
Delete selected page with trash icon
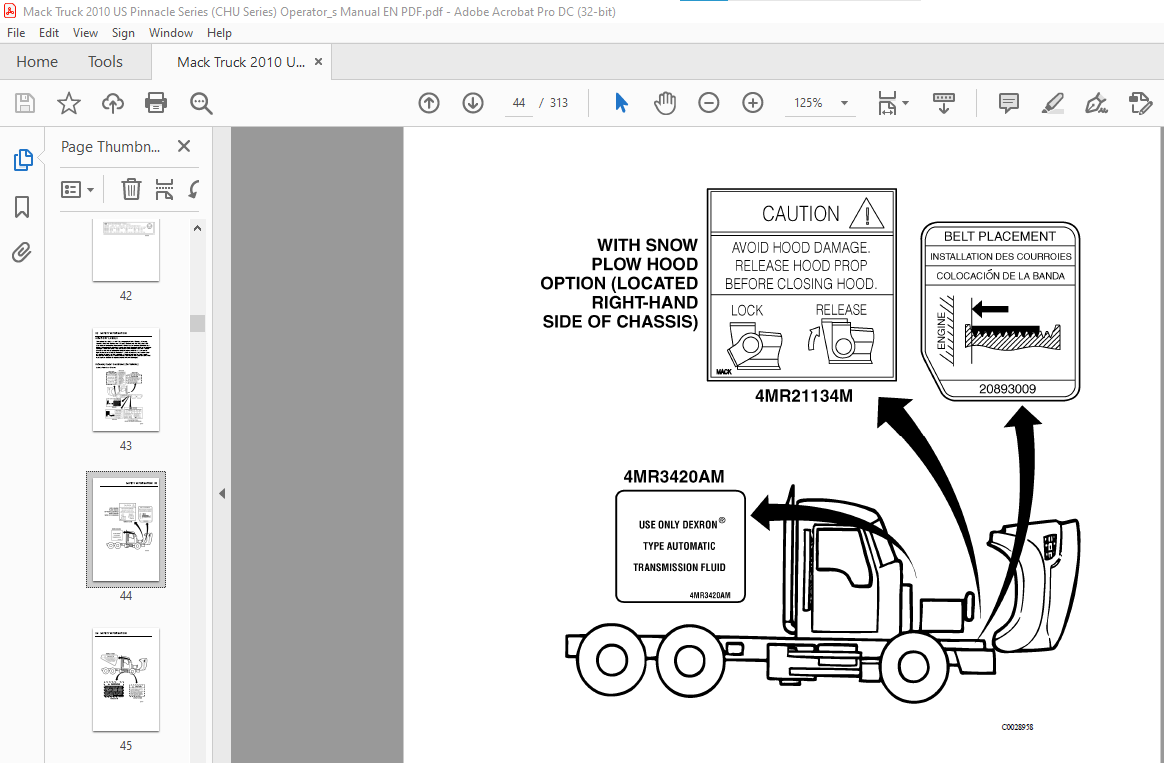click(x=131, y=189)
